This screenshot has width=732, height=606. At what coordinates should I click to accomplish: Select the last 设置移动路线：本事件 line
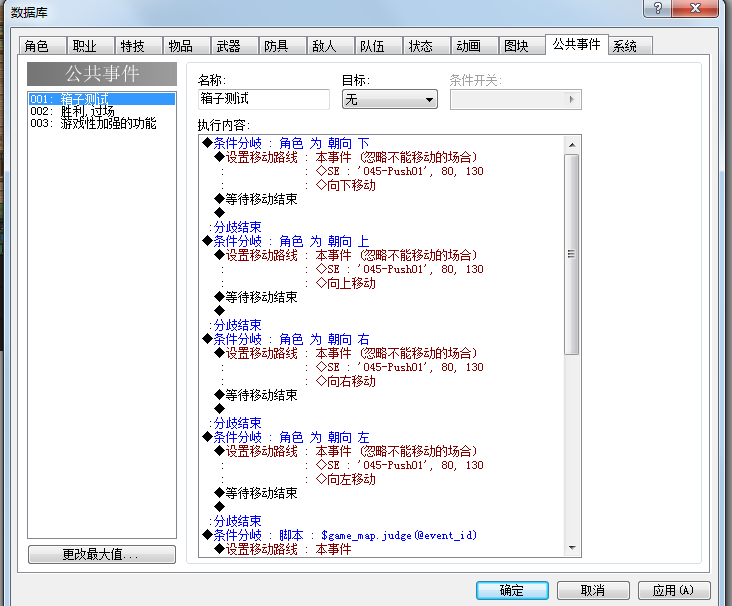[x=283, y=549]
